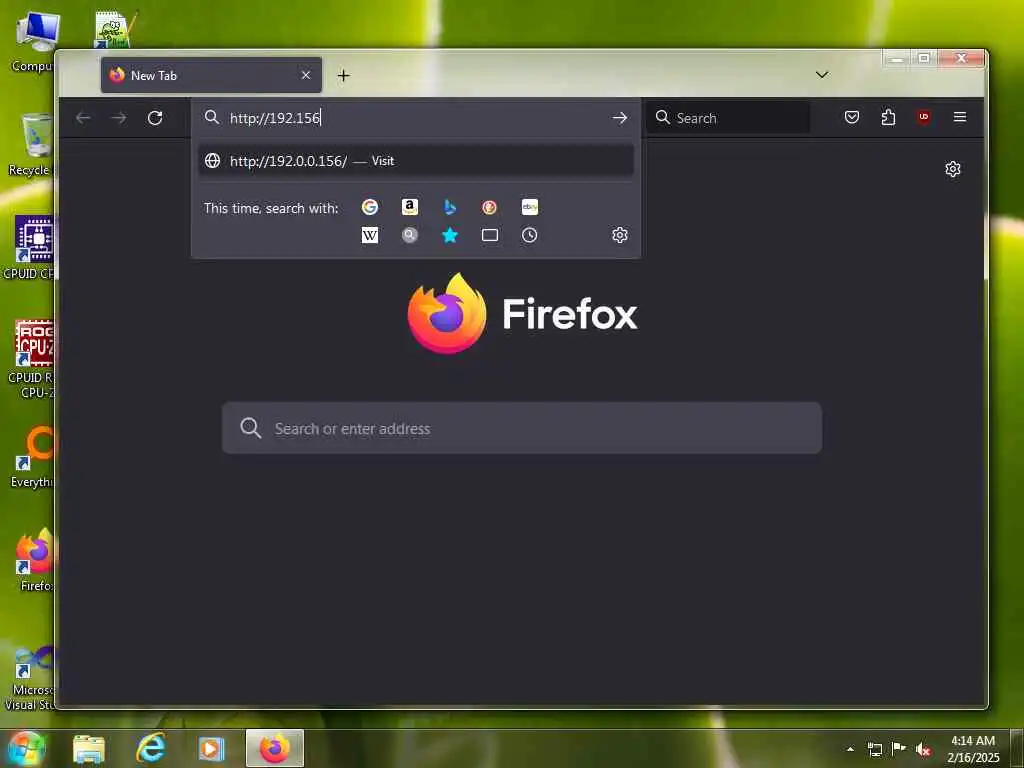Open Windows Explorer from the taskbar
The width and height of the screenshot is (1024, 768).
pyautogui.click(x=89, y=748)
